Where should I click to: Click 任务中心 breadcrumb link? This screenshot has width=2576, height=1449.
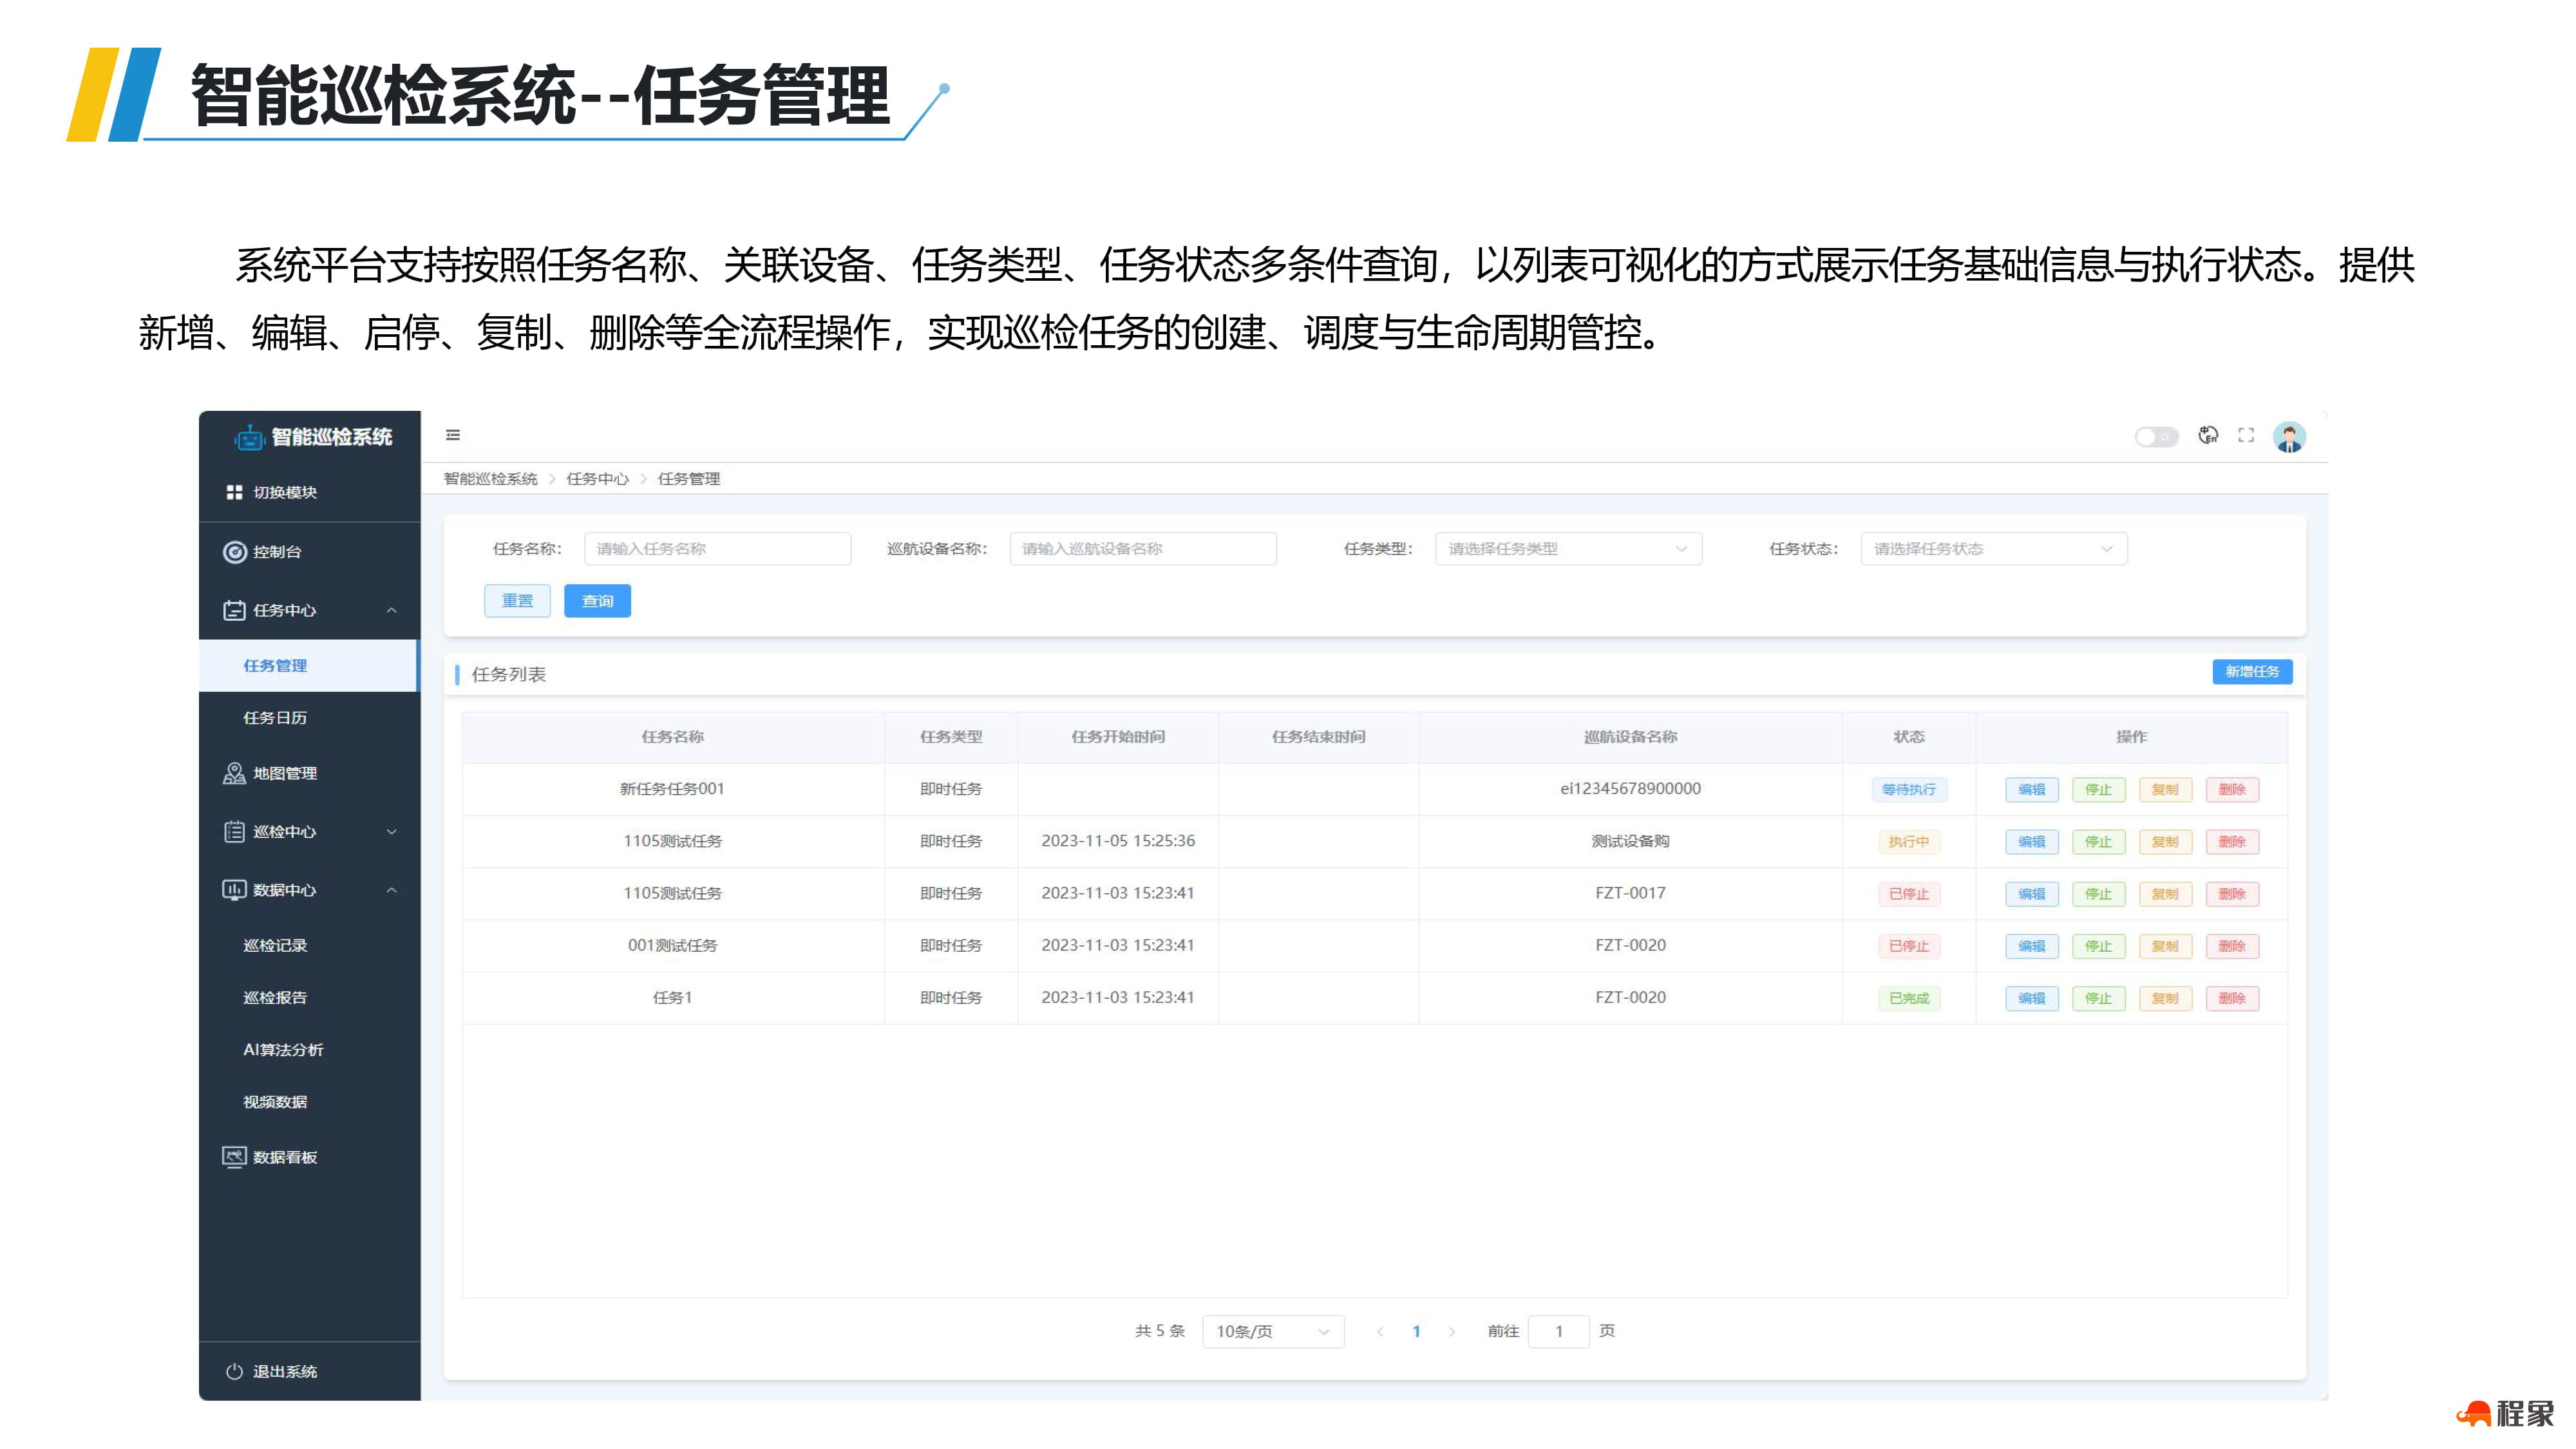597,479
